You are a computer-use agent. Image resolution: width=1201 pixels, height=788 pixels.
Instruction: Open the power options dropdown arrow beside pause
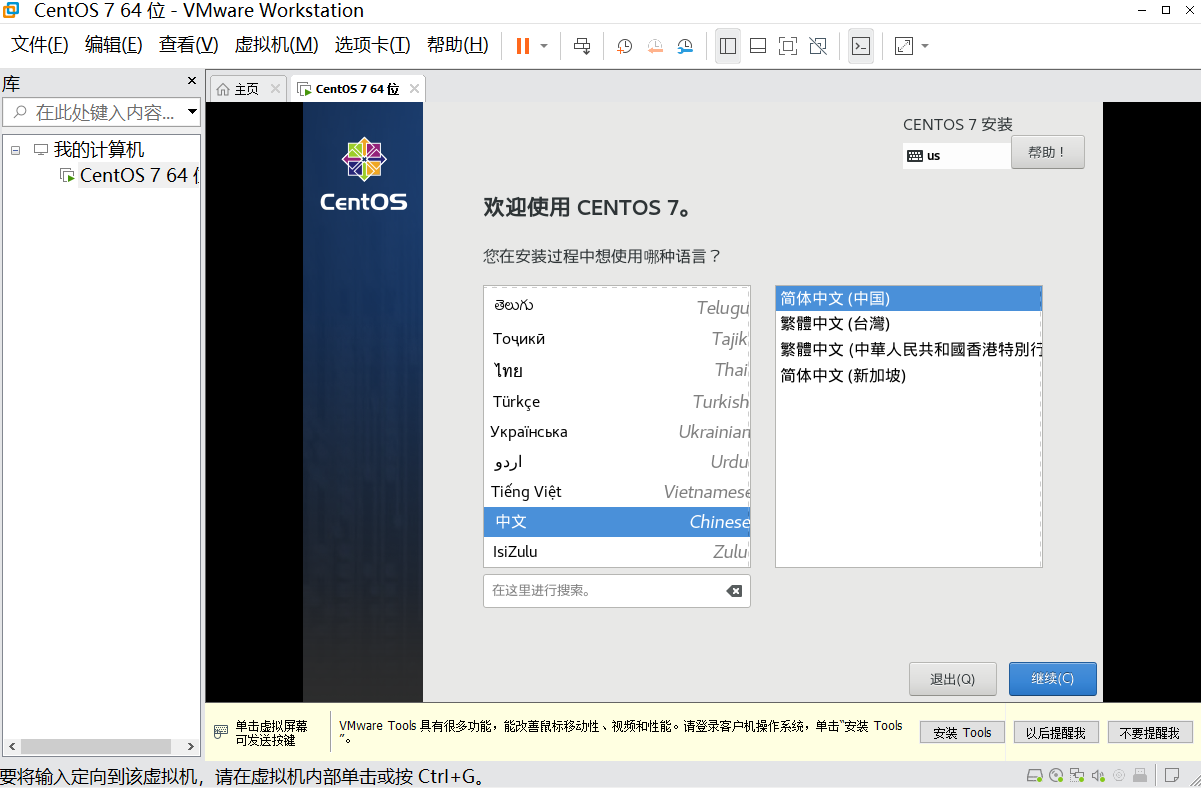[544, 46]
